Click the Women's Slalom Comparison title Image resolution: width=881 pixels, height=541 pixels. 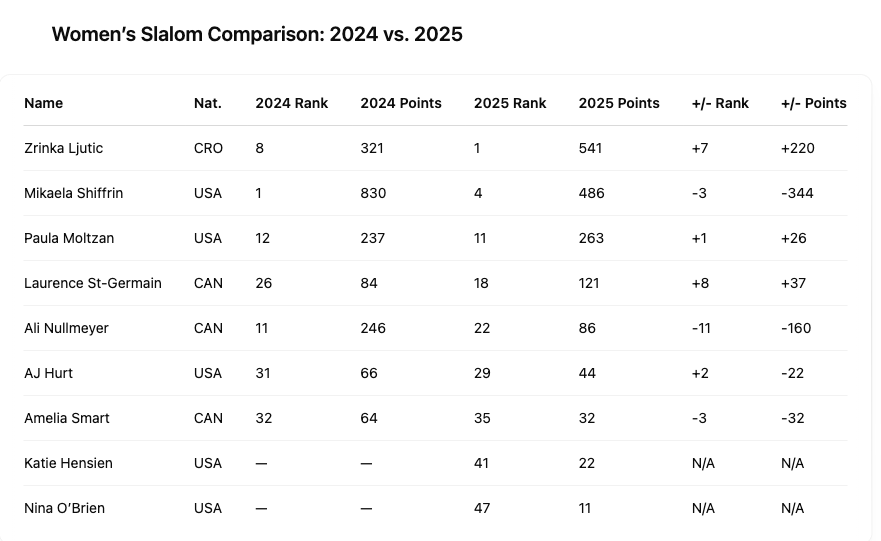[x=257, y=35]
